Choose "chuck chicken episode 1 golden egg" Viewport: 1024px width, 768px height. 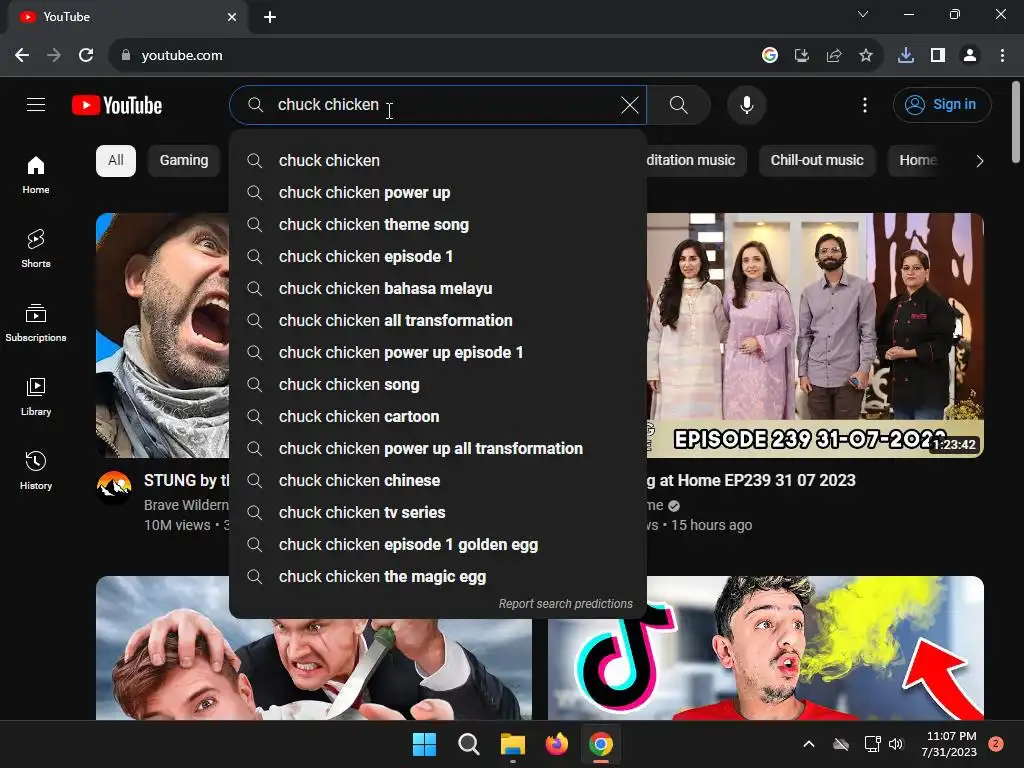pos(438,545)
